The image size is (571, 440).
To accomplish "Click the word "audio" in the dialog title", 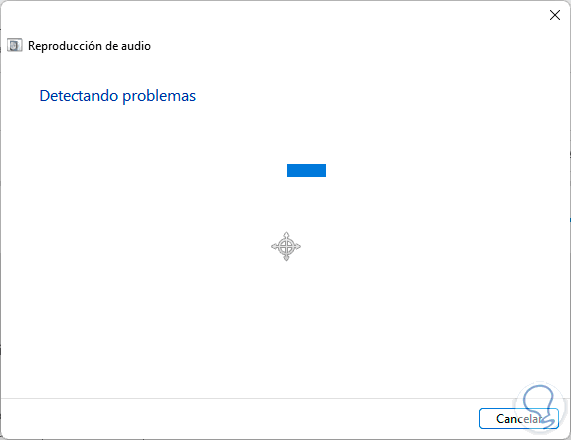I will tap(136, 46).
